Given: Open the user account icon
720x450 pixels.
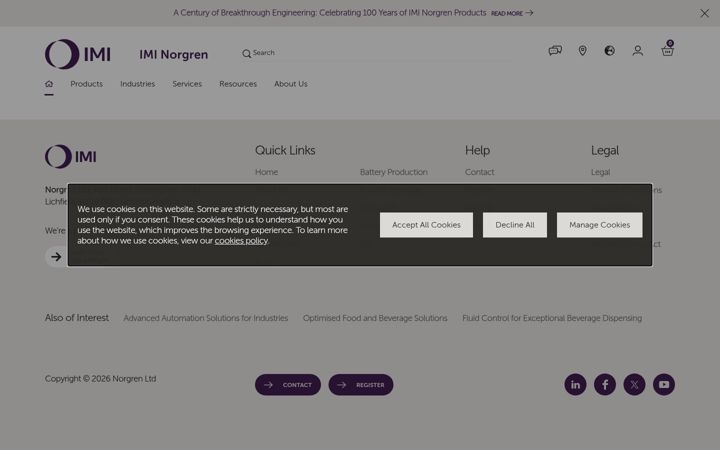Looking at the screenshot, I should click(x=637, y=51).
